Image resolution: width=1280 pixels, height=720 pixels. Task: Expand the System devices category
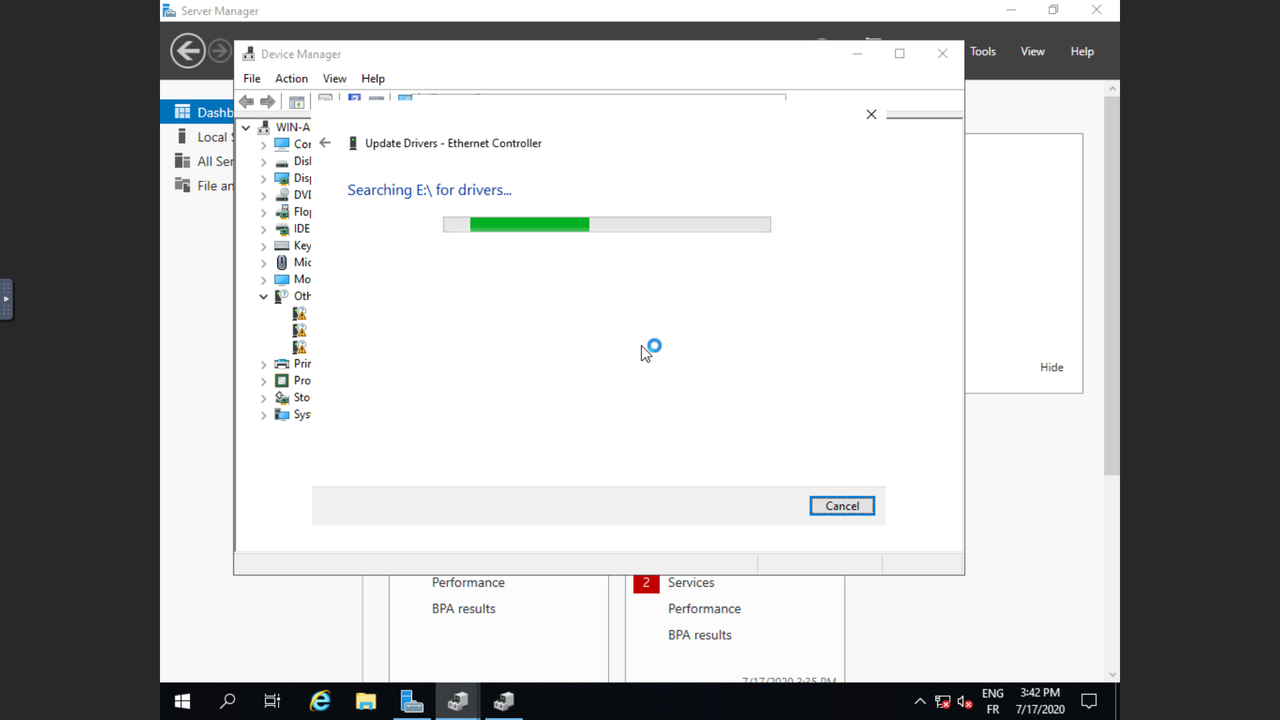coord(264,415)
